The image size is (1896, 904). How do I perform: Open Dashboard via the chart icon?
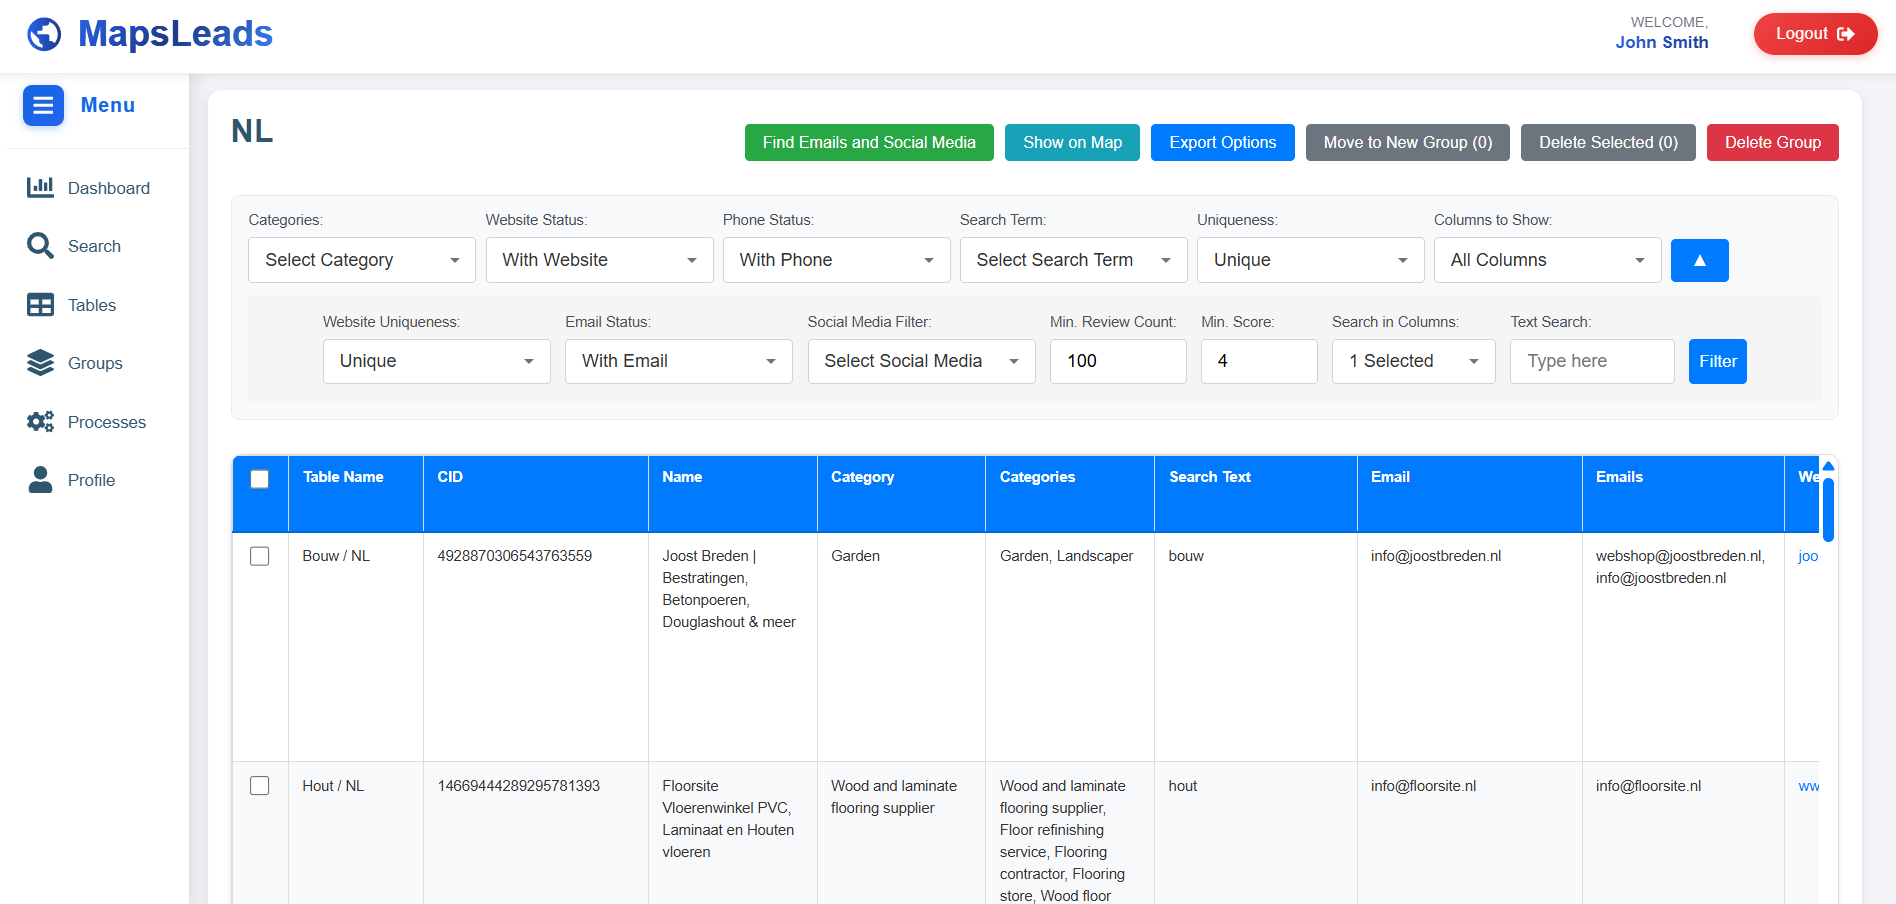(x=40, y=187)
